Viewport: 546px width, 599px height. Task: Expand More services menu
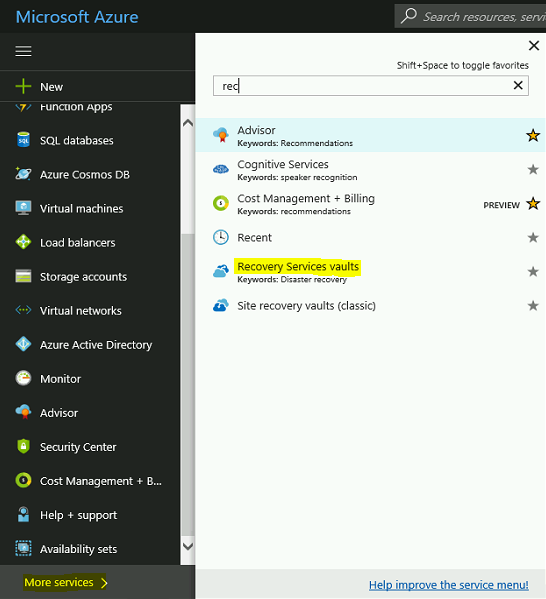[x=66, y=582]
